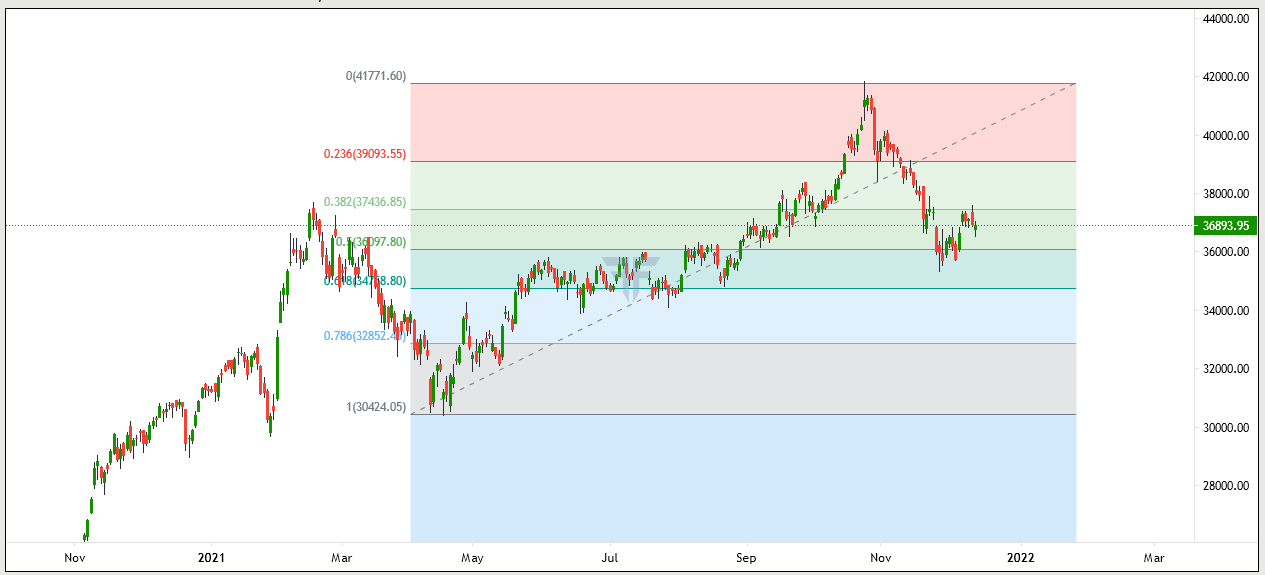Select the 1(30424.05) Fibonacci level label

376,407
